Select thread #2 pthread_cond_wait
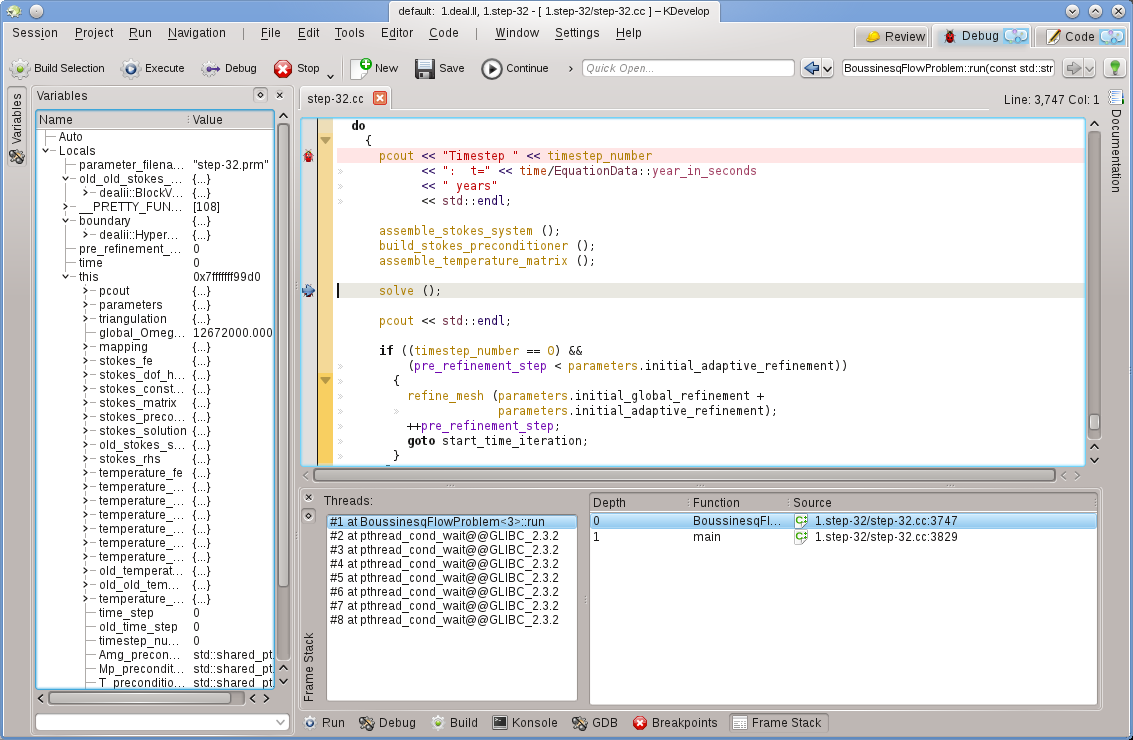The image size is (1133, 740). (x=444, y=536)
